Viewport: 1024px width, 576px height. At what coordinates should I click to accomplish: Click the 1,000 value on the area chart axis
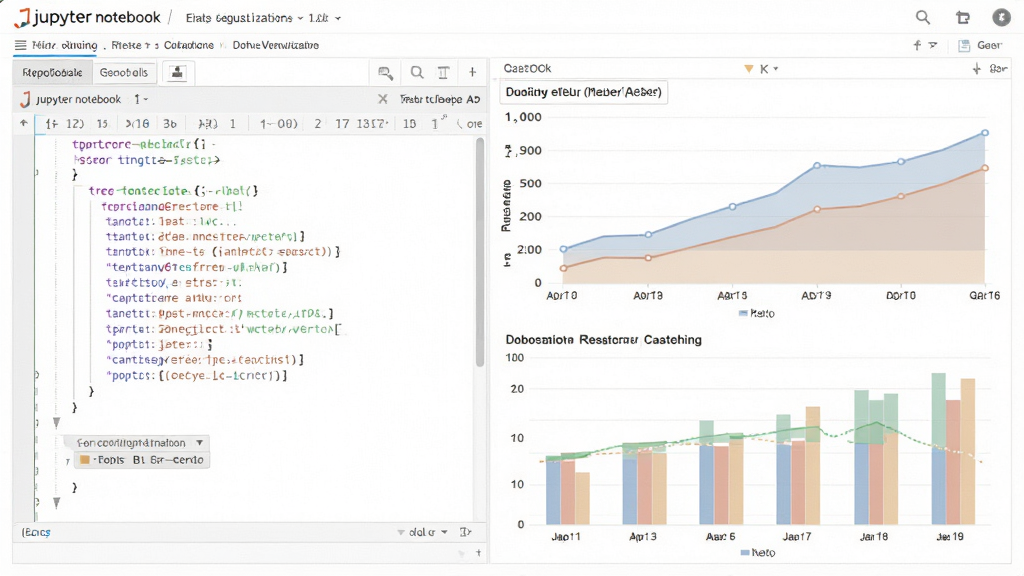(x=523, y=117)
